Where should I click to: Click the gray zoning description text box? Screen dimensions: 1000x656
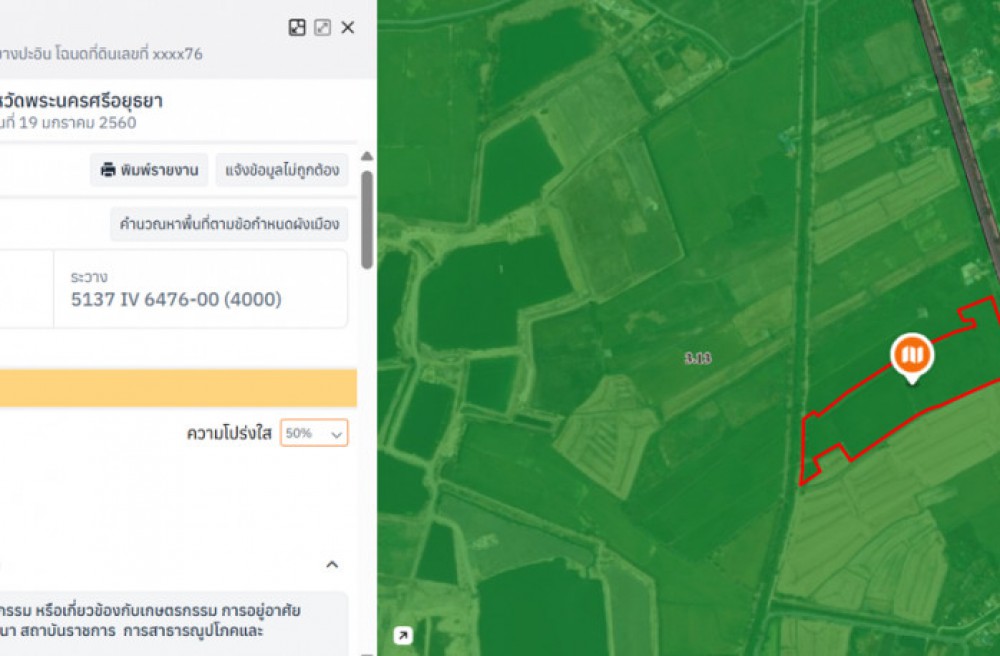tap(170, 621)
